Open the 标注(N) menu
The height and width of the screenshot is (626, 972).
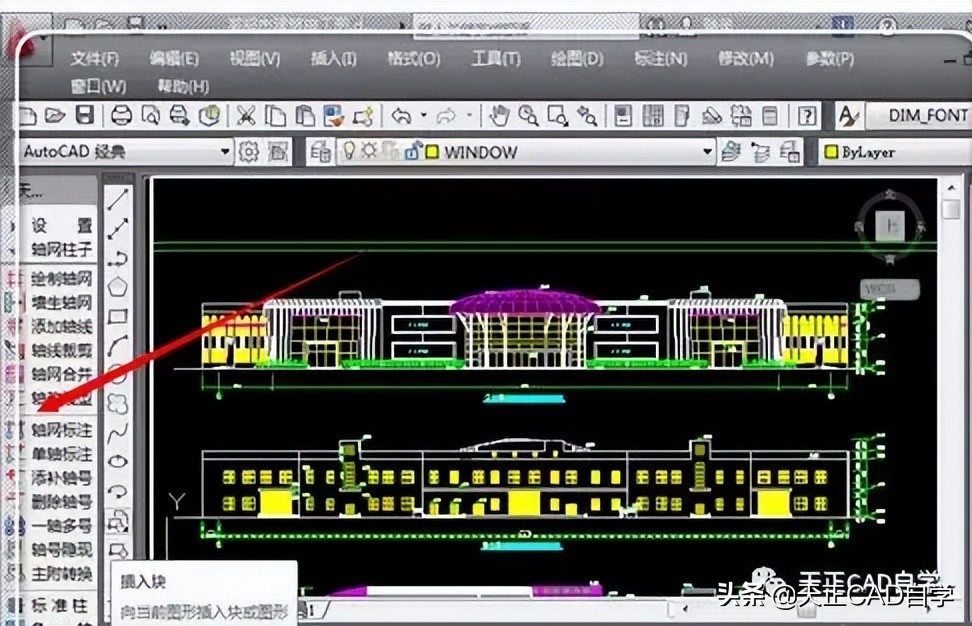point(659,59)
